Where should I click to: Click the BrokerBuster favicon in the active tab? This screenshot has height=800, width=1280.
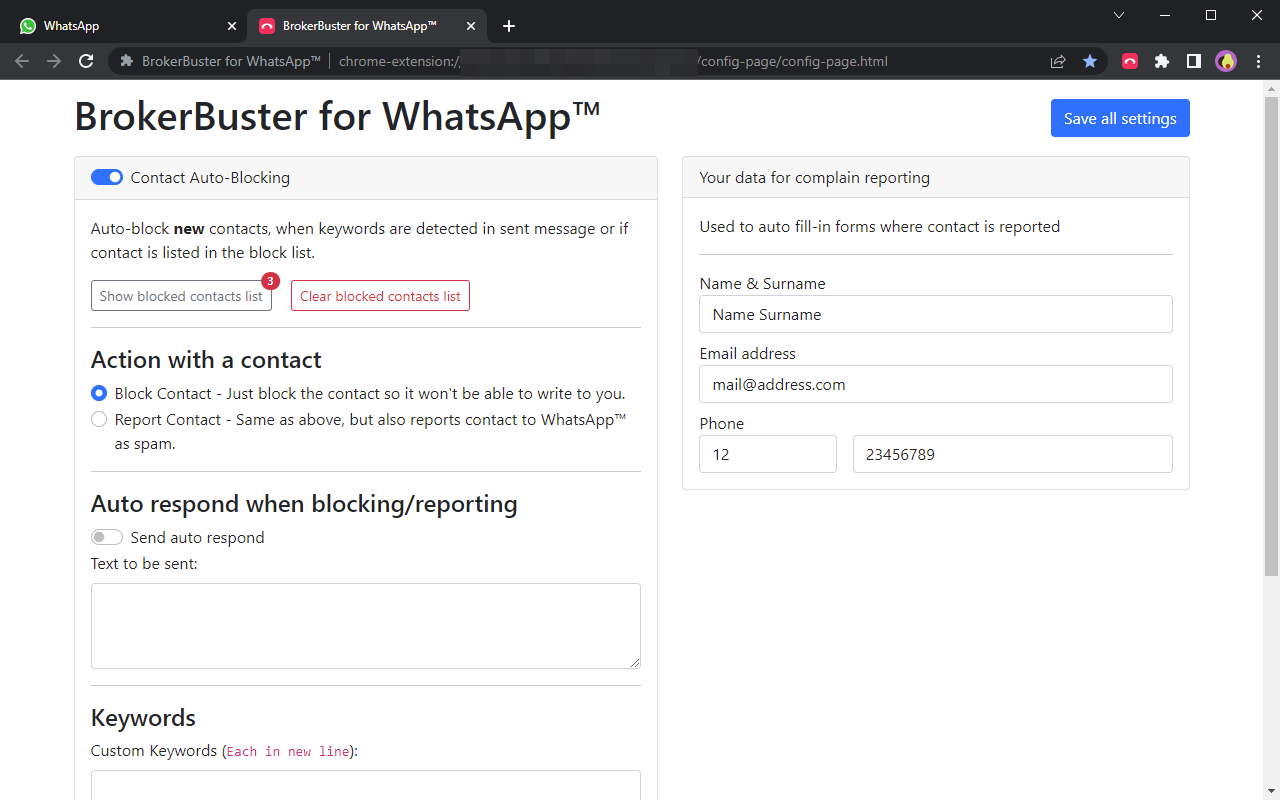267,26
